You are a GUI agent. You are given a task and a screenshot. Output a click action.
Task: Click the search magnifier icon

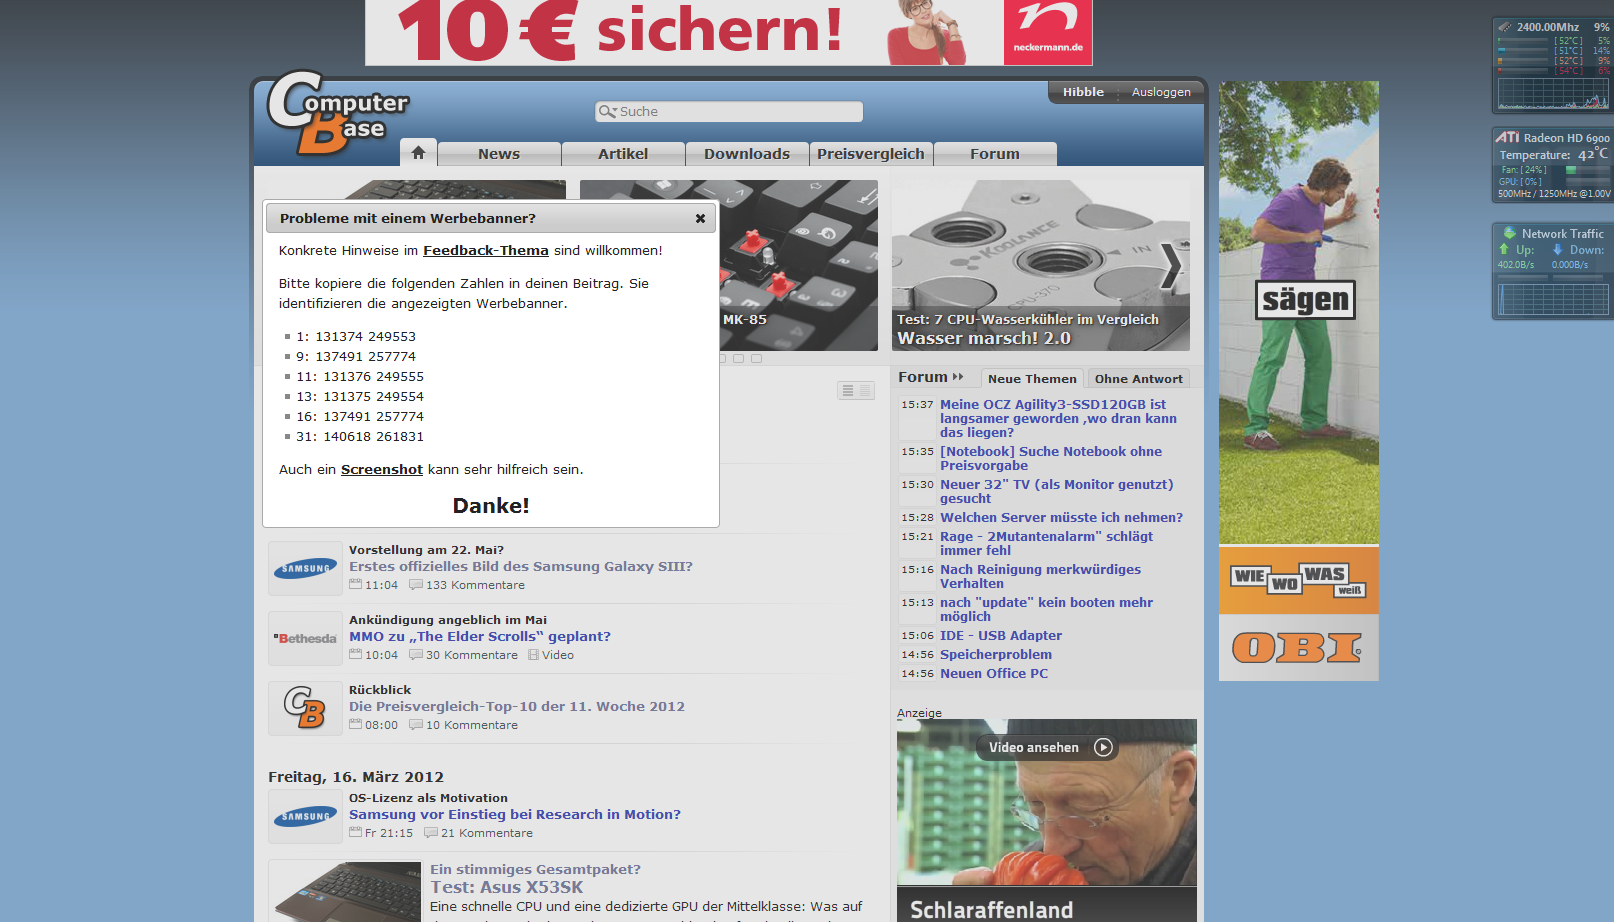(607, 112)
